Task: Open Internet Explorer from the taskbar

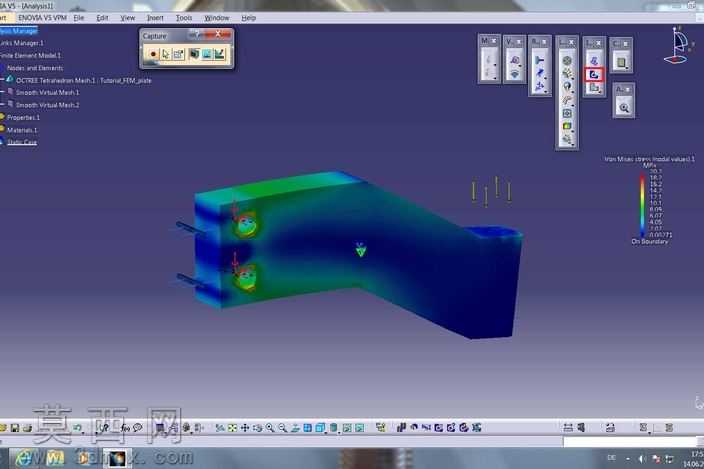Action: coord(25,458)
